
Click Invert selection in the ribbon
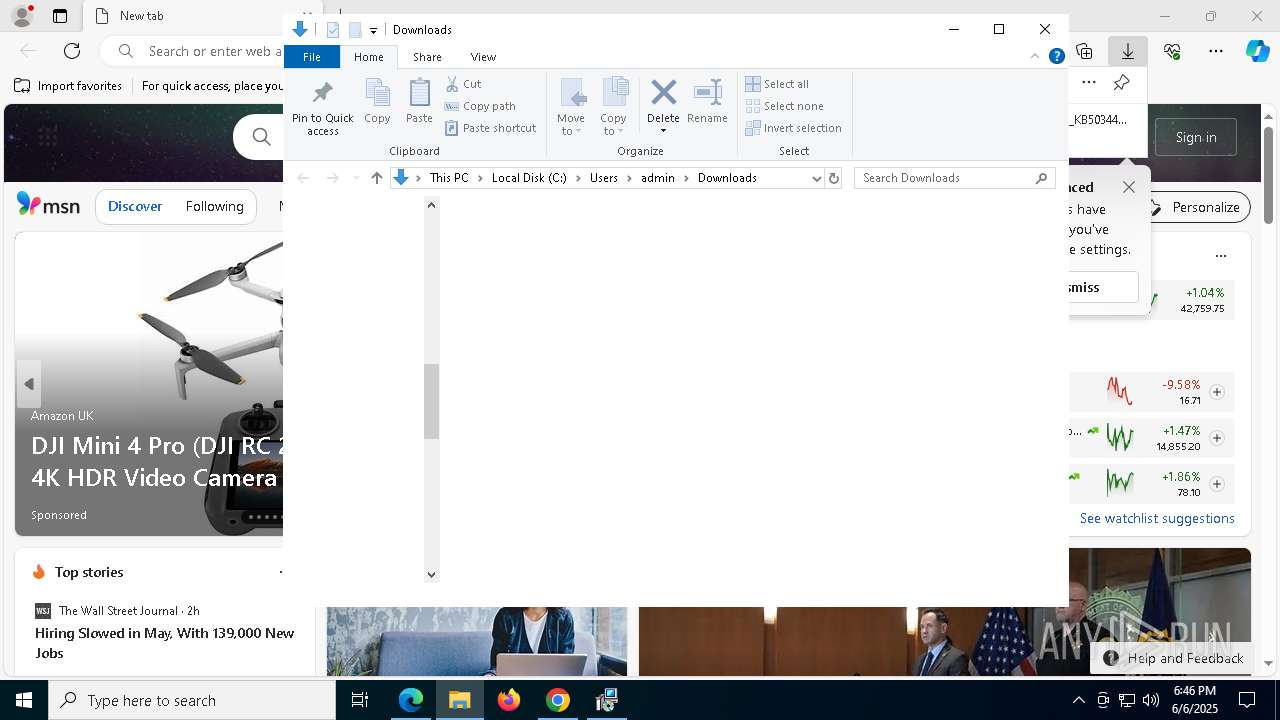(x=794, y=128)
